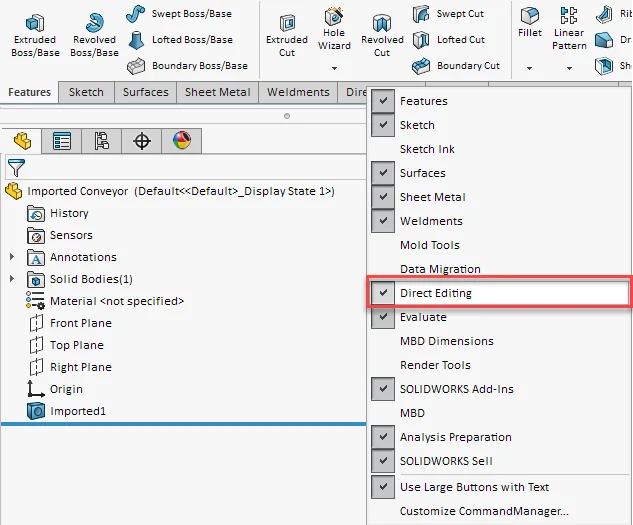Select the Top Plane
The height and width of the screenshot is (525, 633).
(67, 345)
